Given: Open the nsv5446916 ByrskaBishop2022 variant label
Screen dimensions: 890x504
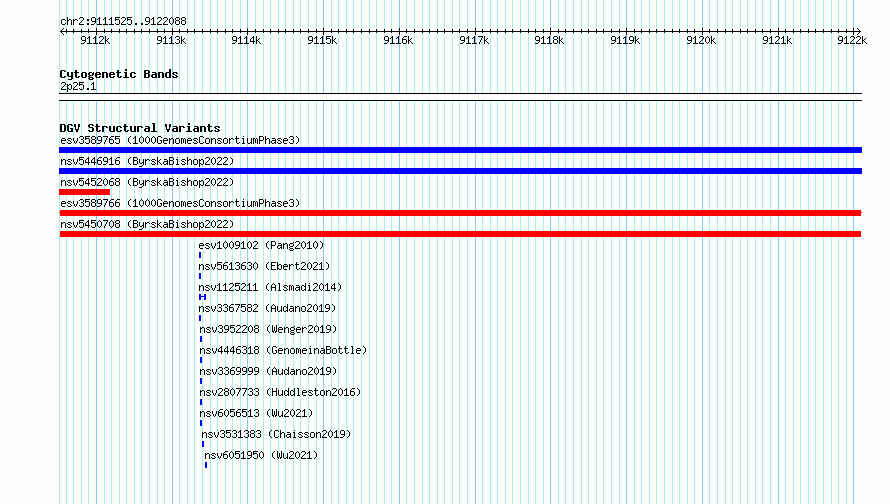Looking at the screenshot, I should coord(147,161).
